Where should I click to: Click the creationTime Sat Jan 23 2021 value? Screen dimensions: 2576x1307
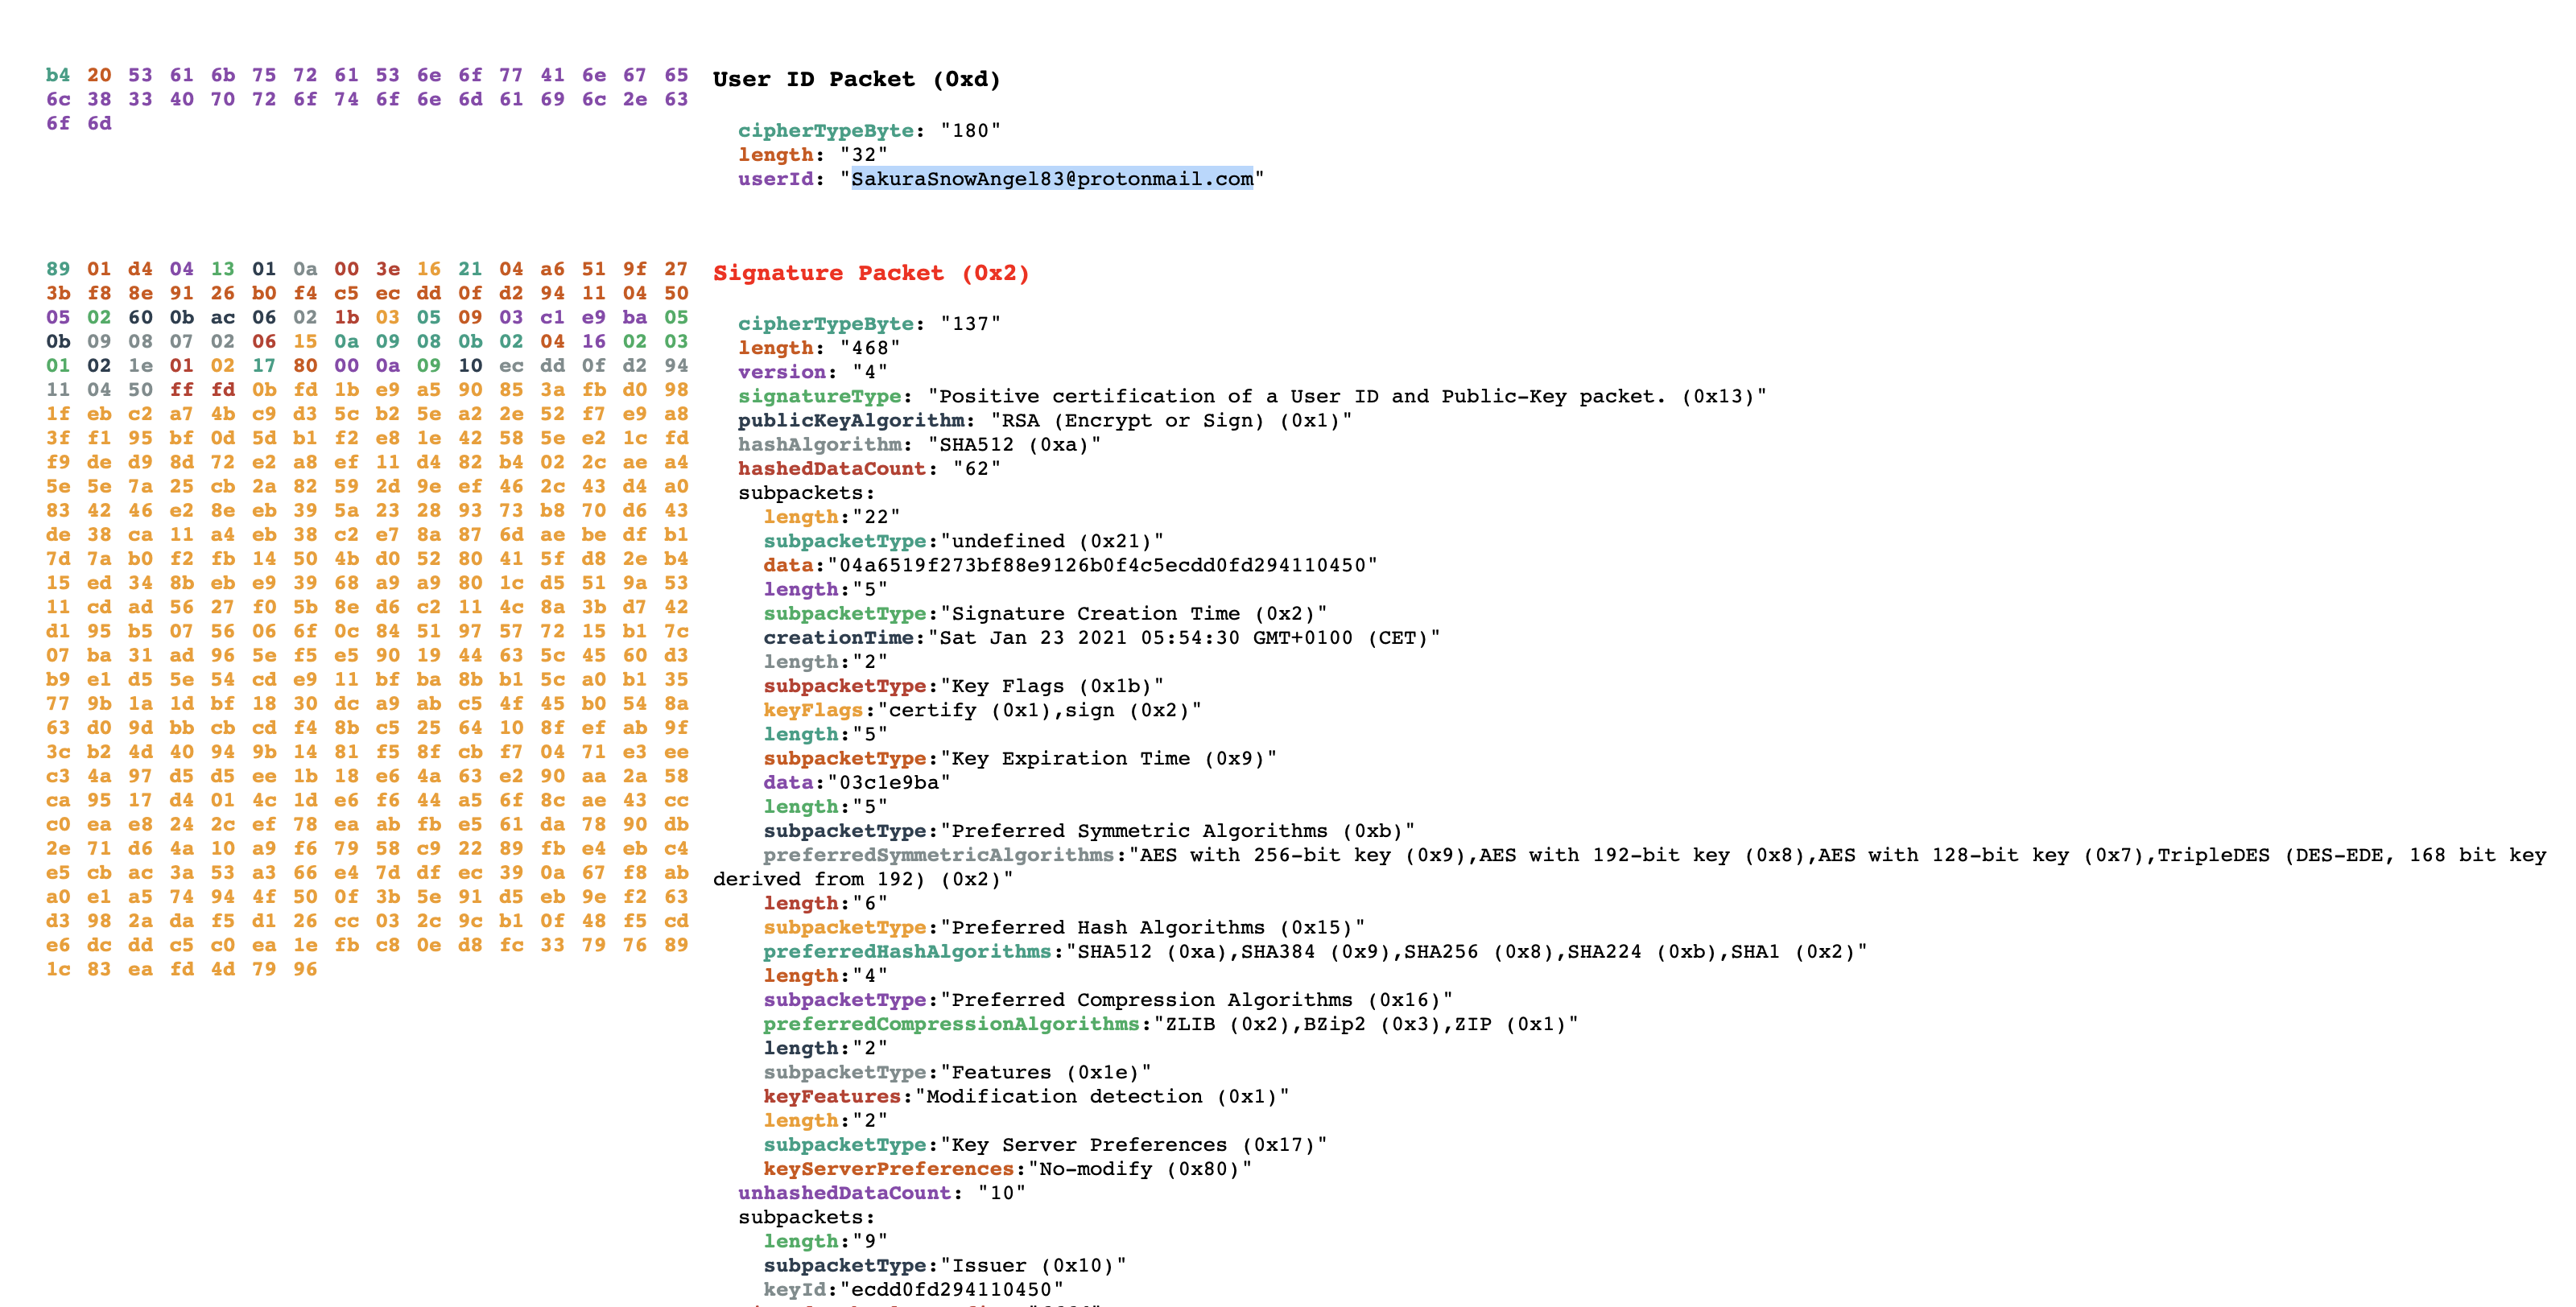coord(1190,637)
